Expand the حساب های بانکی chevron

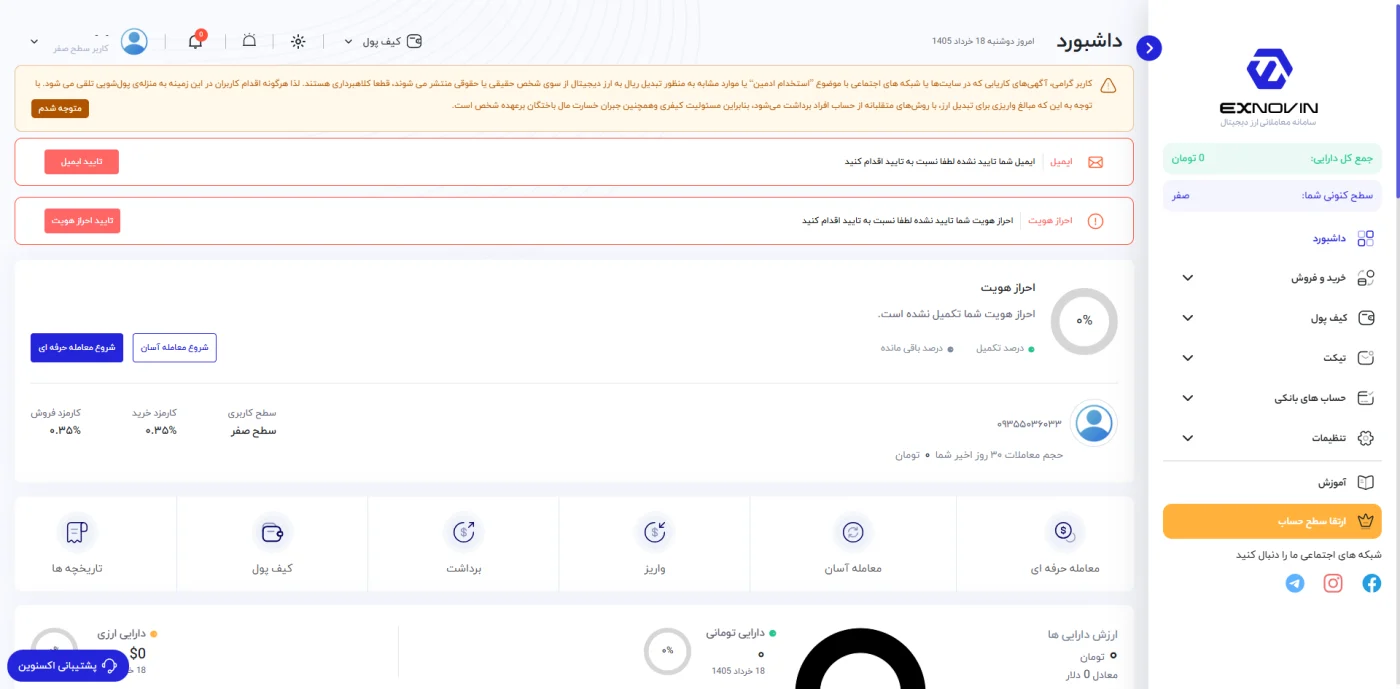1188,398
